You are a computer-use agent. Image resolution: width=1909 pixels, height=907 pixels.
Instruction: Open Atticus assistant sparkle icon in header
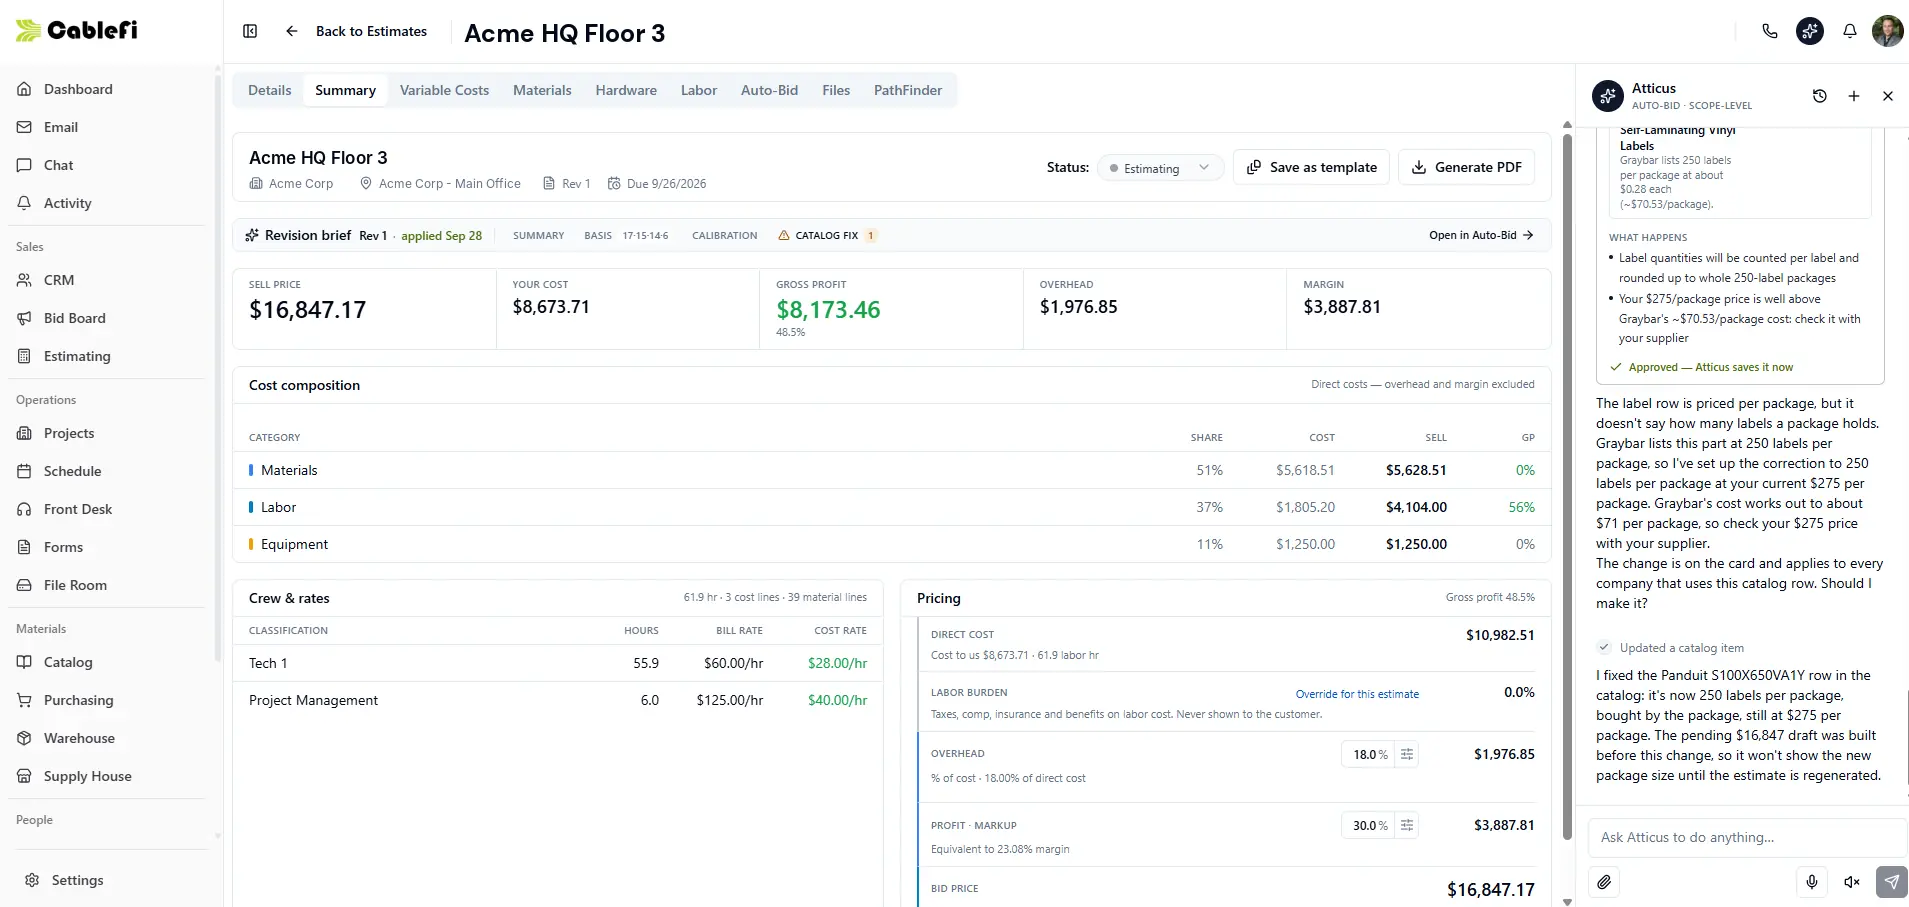click(1810, 31)
